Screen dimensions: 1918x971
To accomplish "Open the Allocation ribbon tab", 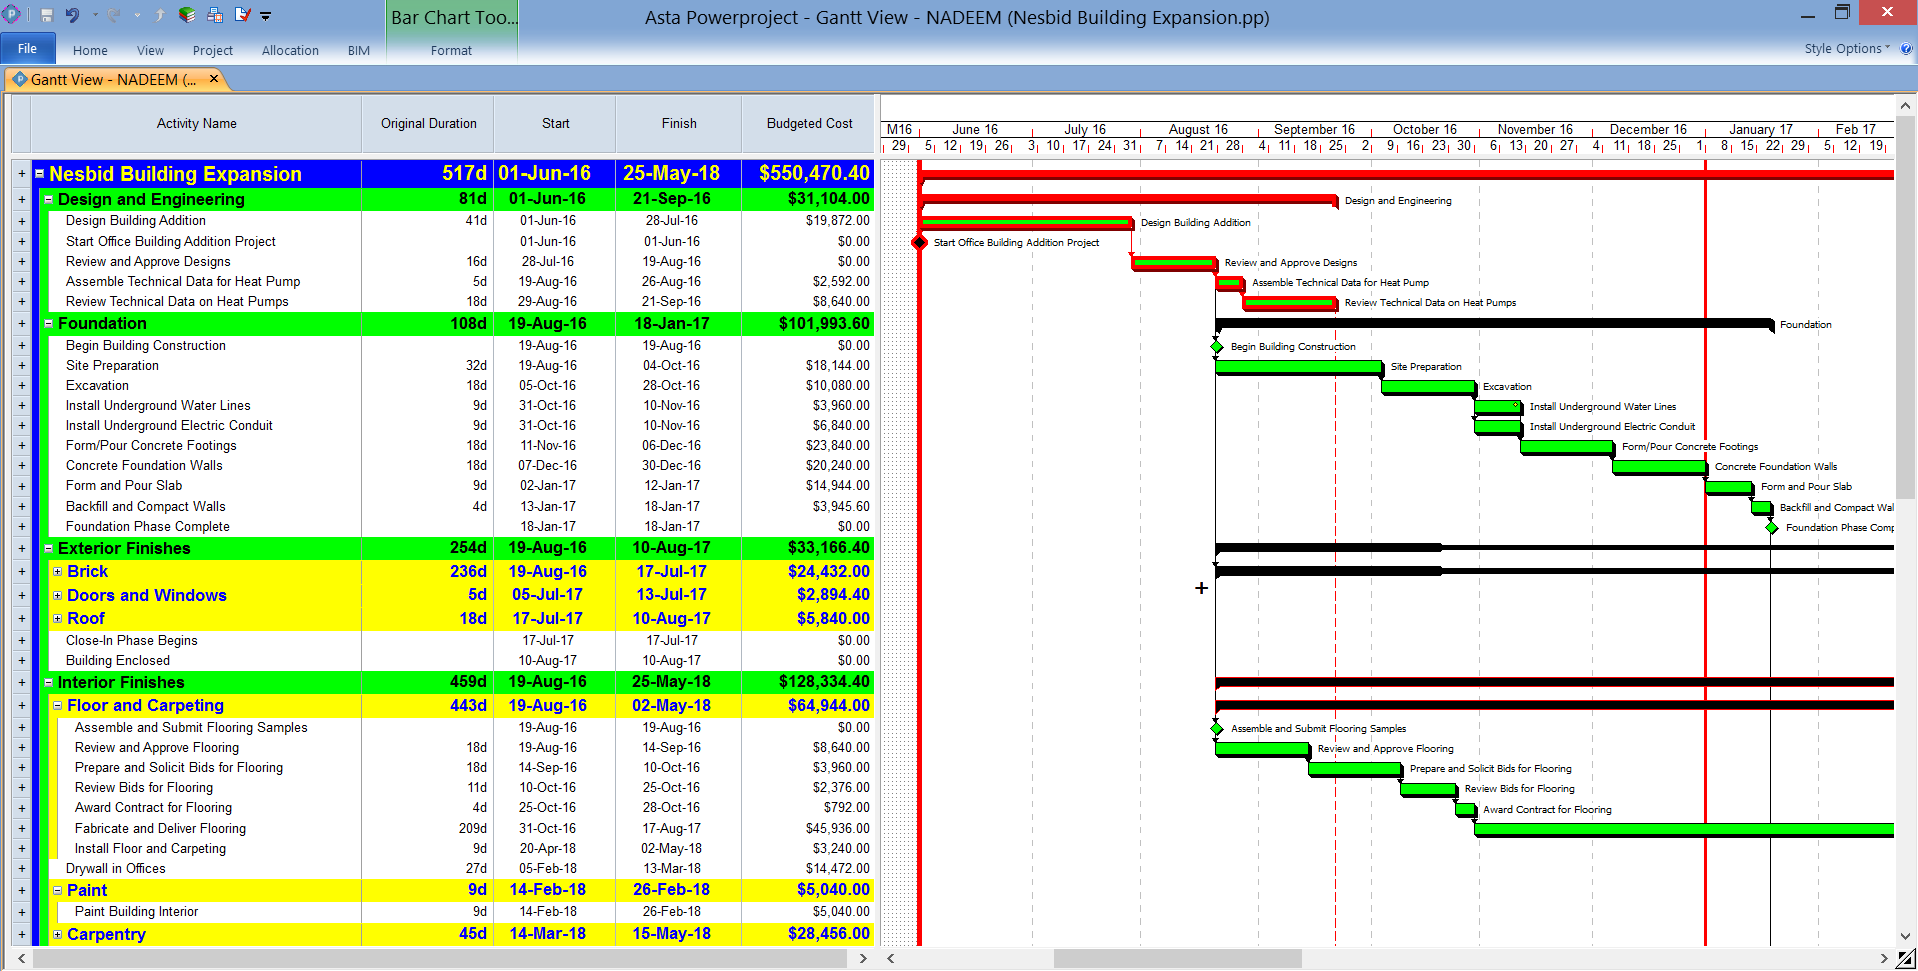I will coord(290,50).
